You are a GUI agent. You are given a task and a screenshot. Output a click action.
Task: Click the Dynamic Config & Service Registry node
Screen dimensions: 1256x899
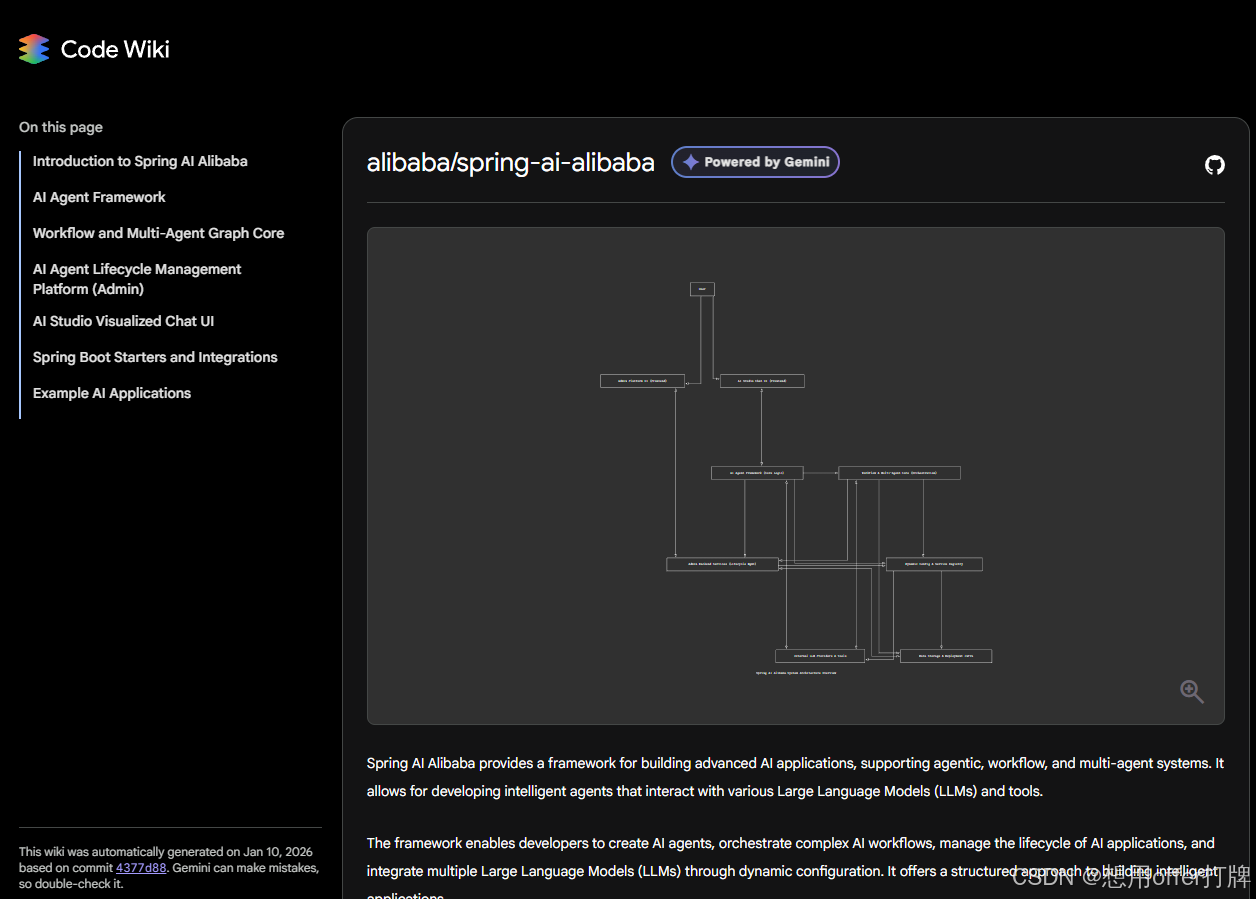(934, 564)
